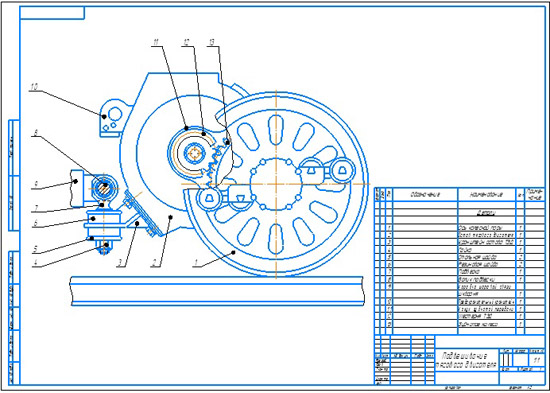Select callout number 11 at top
This screenshot has width=550, height=393.
point(156,42)
